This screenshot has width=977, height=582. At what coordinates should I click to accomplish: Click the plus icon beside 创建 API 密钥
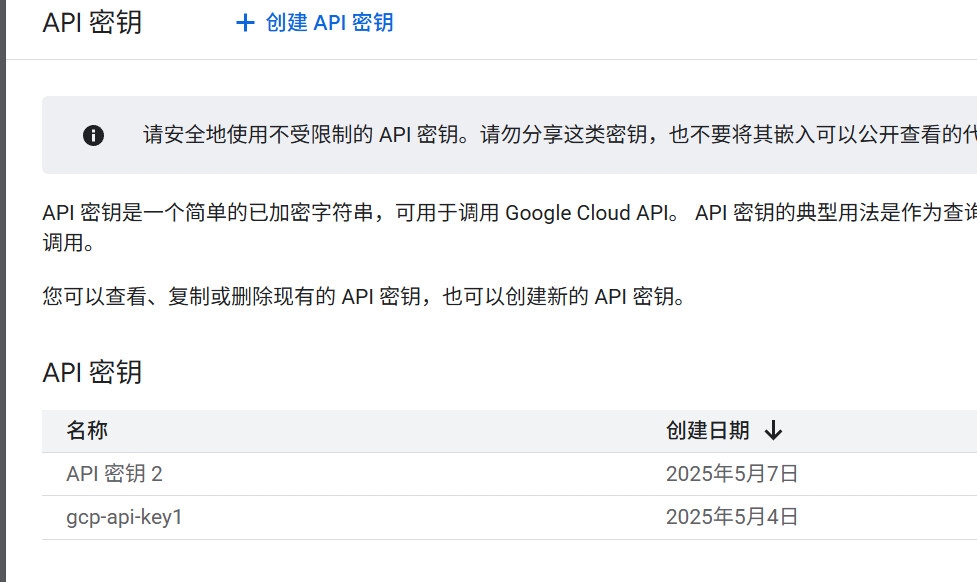point(245,23)
